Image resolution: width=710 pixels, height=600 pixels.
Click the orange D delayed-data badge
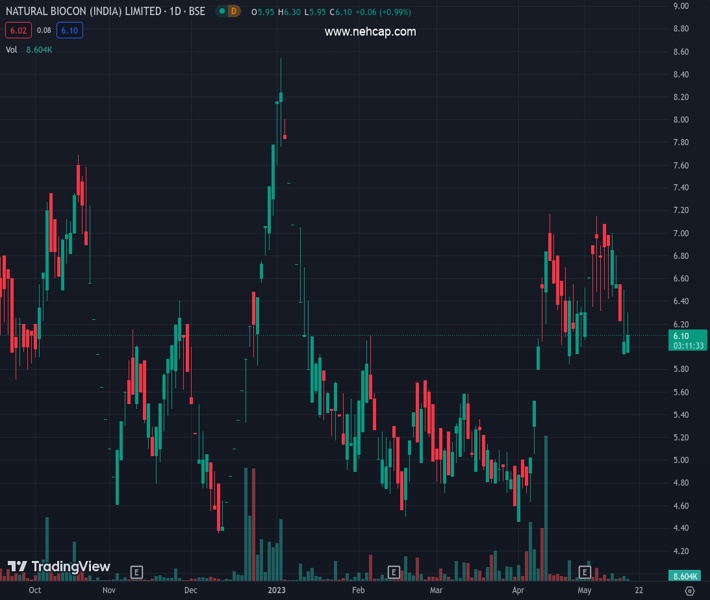click(234, 11)
